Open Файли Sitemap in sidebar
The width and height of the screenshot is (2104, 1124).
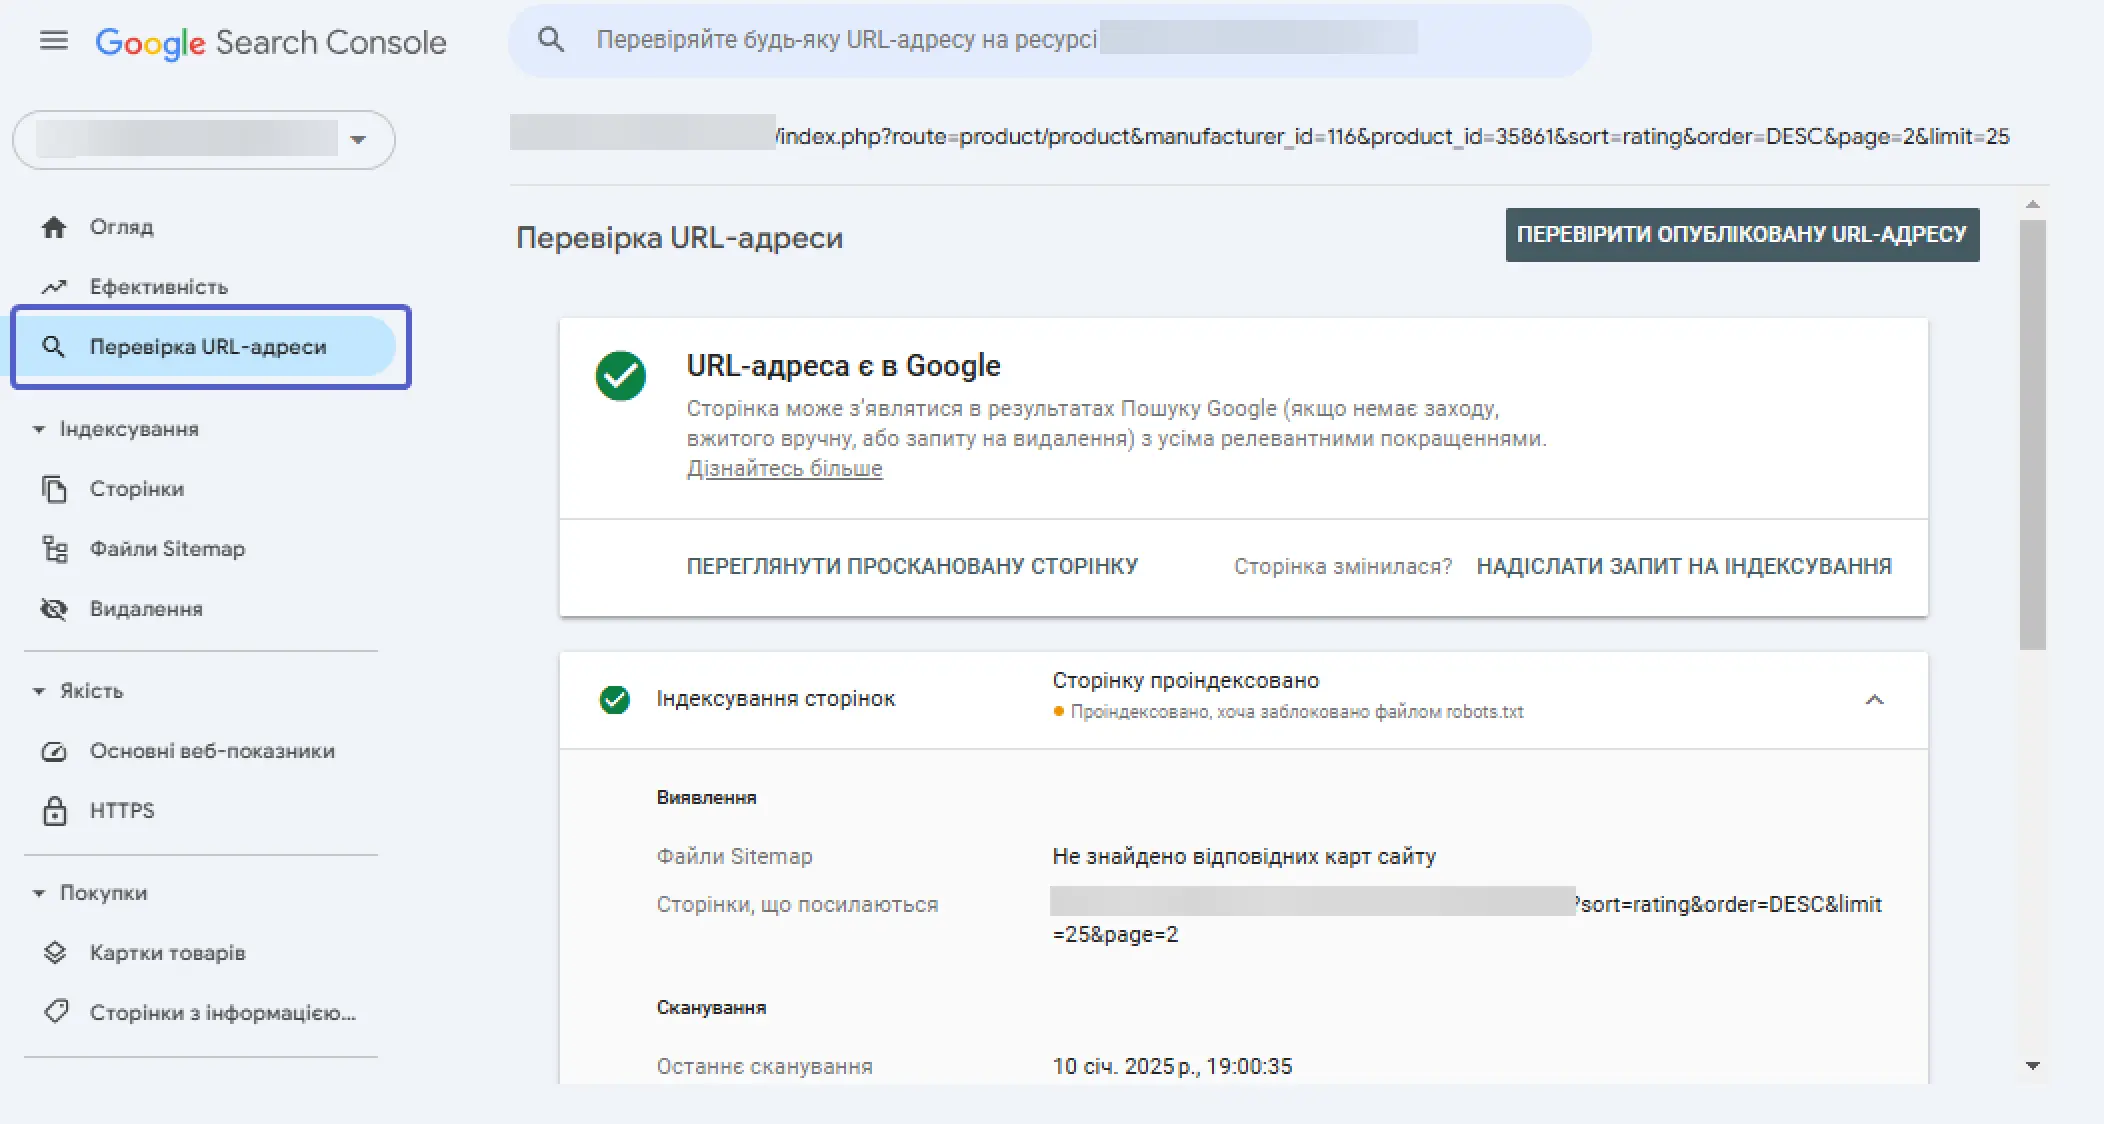pyautogui.click(x=167, y=549)
